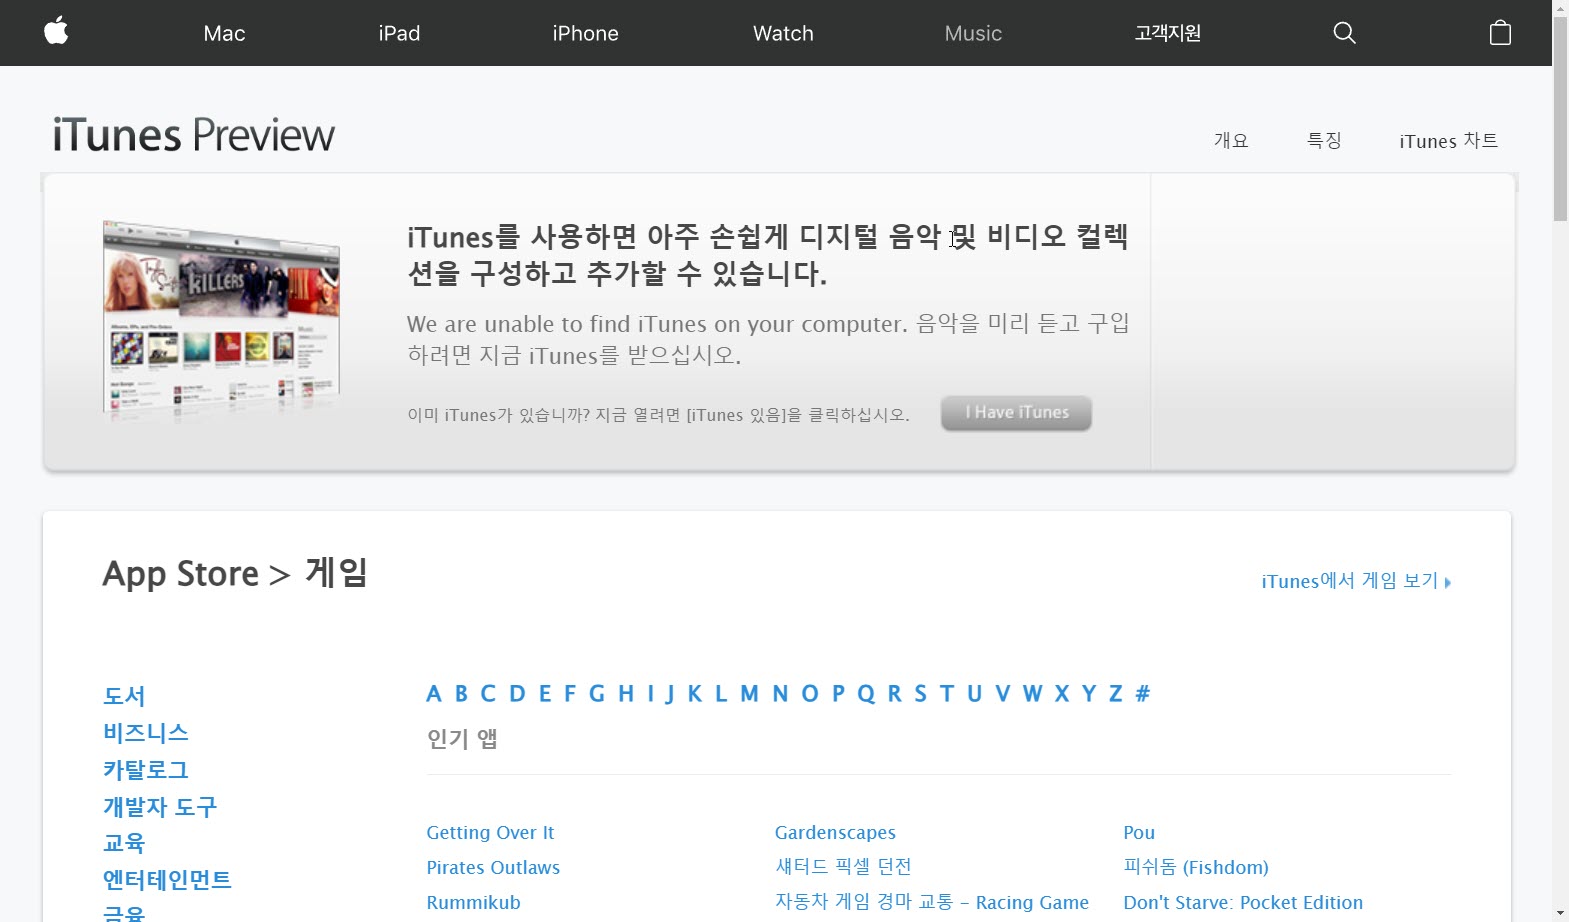1569x922 pixels.
Task: Filter apps by letter G
Action: [x=597, y=694]
